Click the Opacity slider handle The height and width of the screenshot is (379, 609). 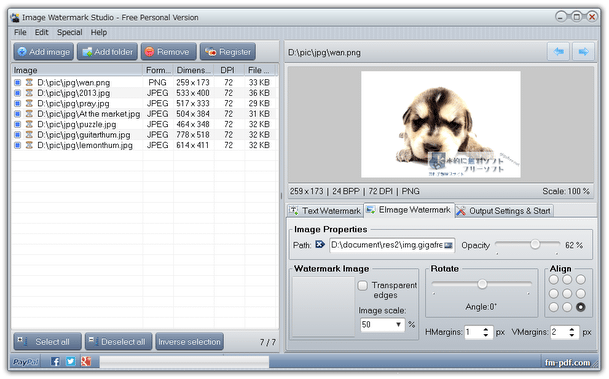(535, 244)
